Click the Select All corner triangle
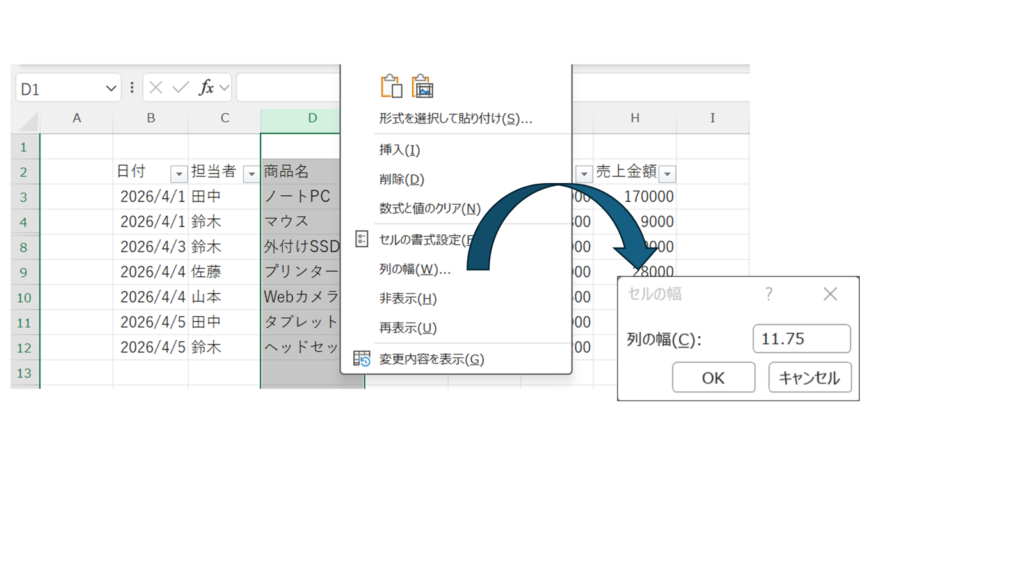1024x576 pixels. [x=26, y=120]
